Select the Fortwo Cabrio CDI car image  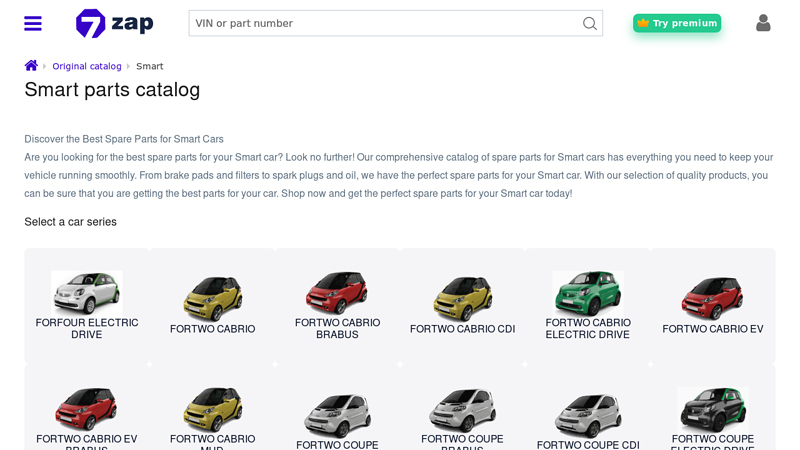462,297
